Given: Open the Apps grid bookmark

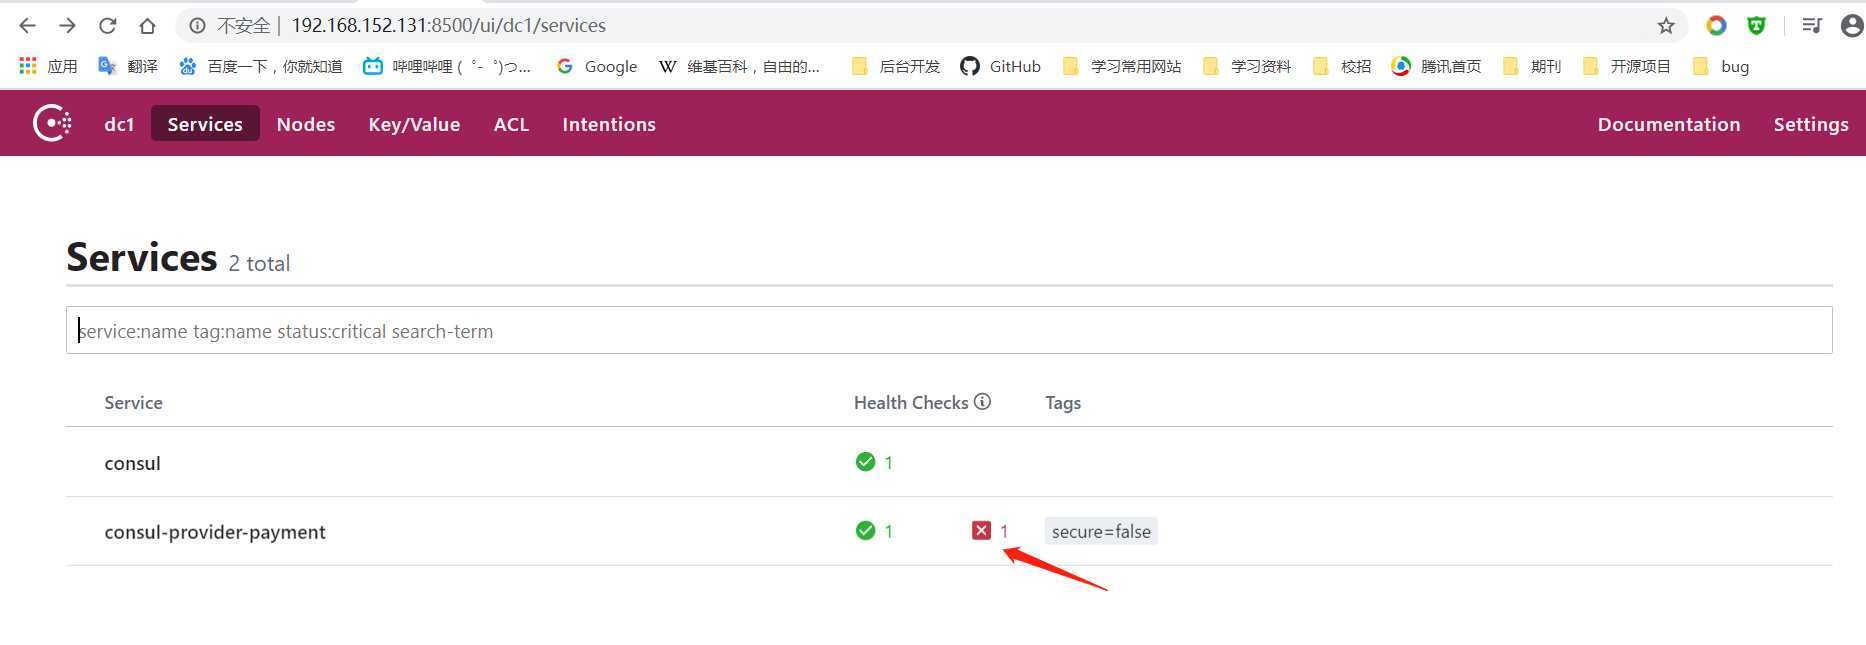Looking at the screenshot, I should (x=48, y=66).
